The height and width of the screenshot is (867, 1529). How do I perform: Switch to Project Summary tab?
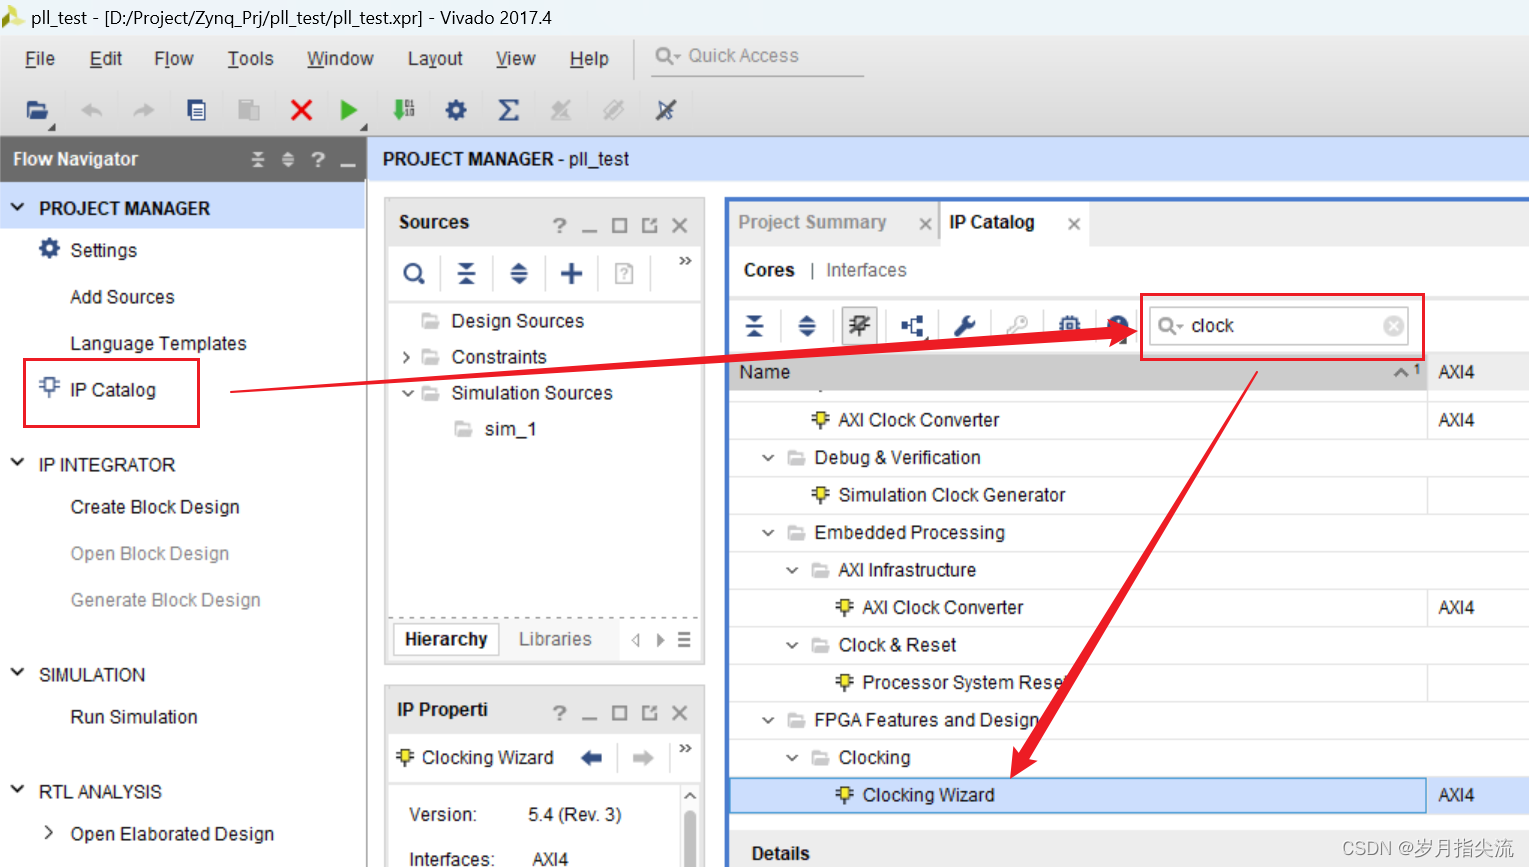click(x=812, y=222)
